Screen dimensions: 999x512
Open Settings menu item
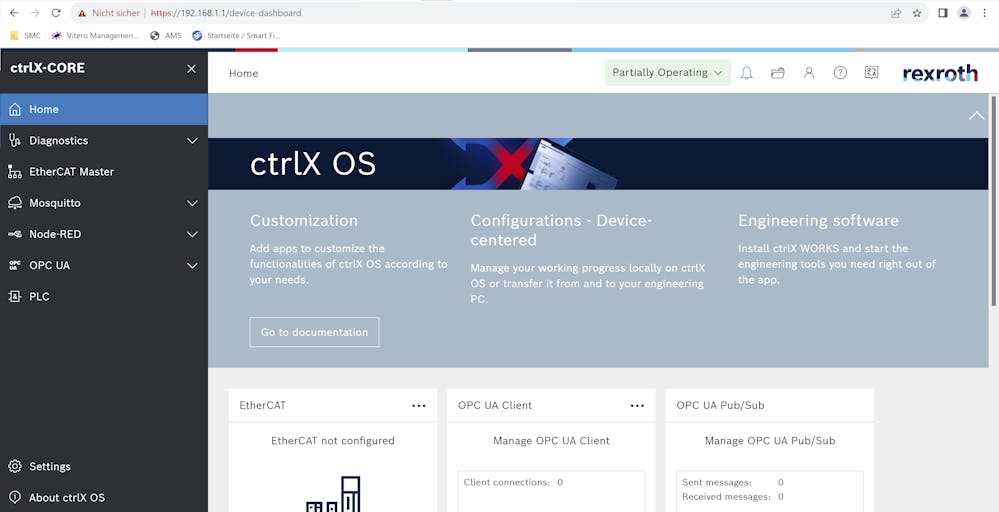[x=104, y=467]
